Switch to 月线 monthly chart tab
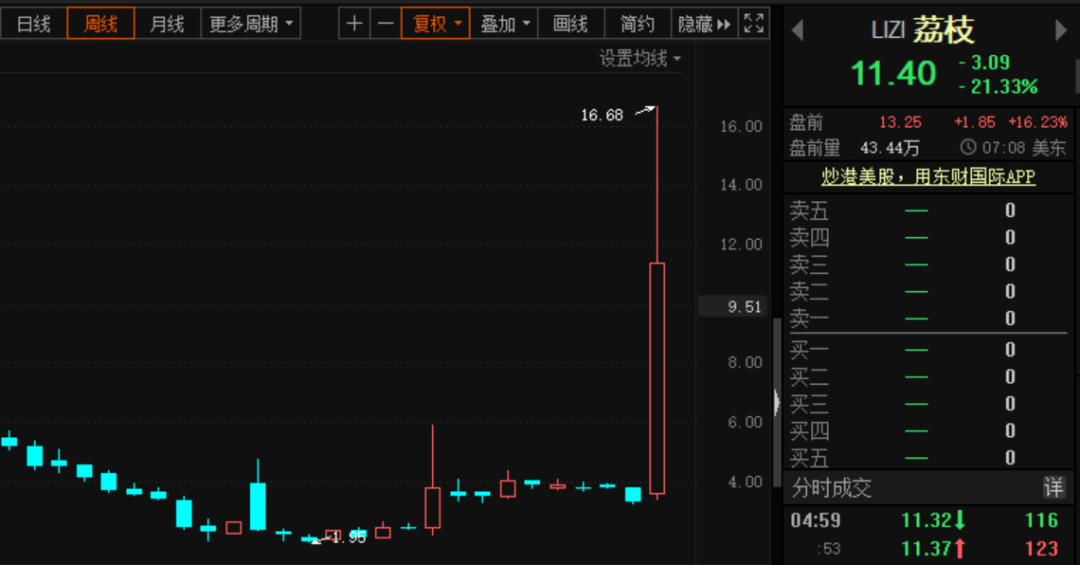Image resolution: width=1080 pixels, height=565 pixels. pyautogui.click(x=167, y=23)
